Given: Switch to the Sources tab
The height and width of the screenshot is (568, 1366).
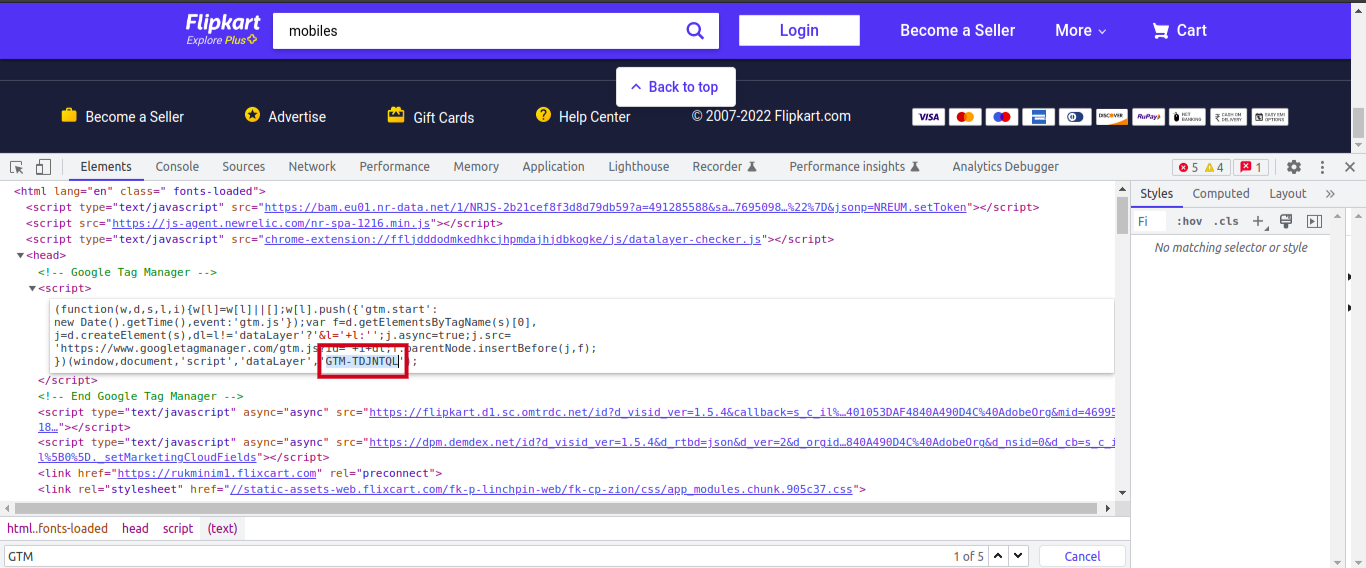Looking at the screenshot, I should tap(244, 167).
